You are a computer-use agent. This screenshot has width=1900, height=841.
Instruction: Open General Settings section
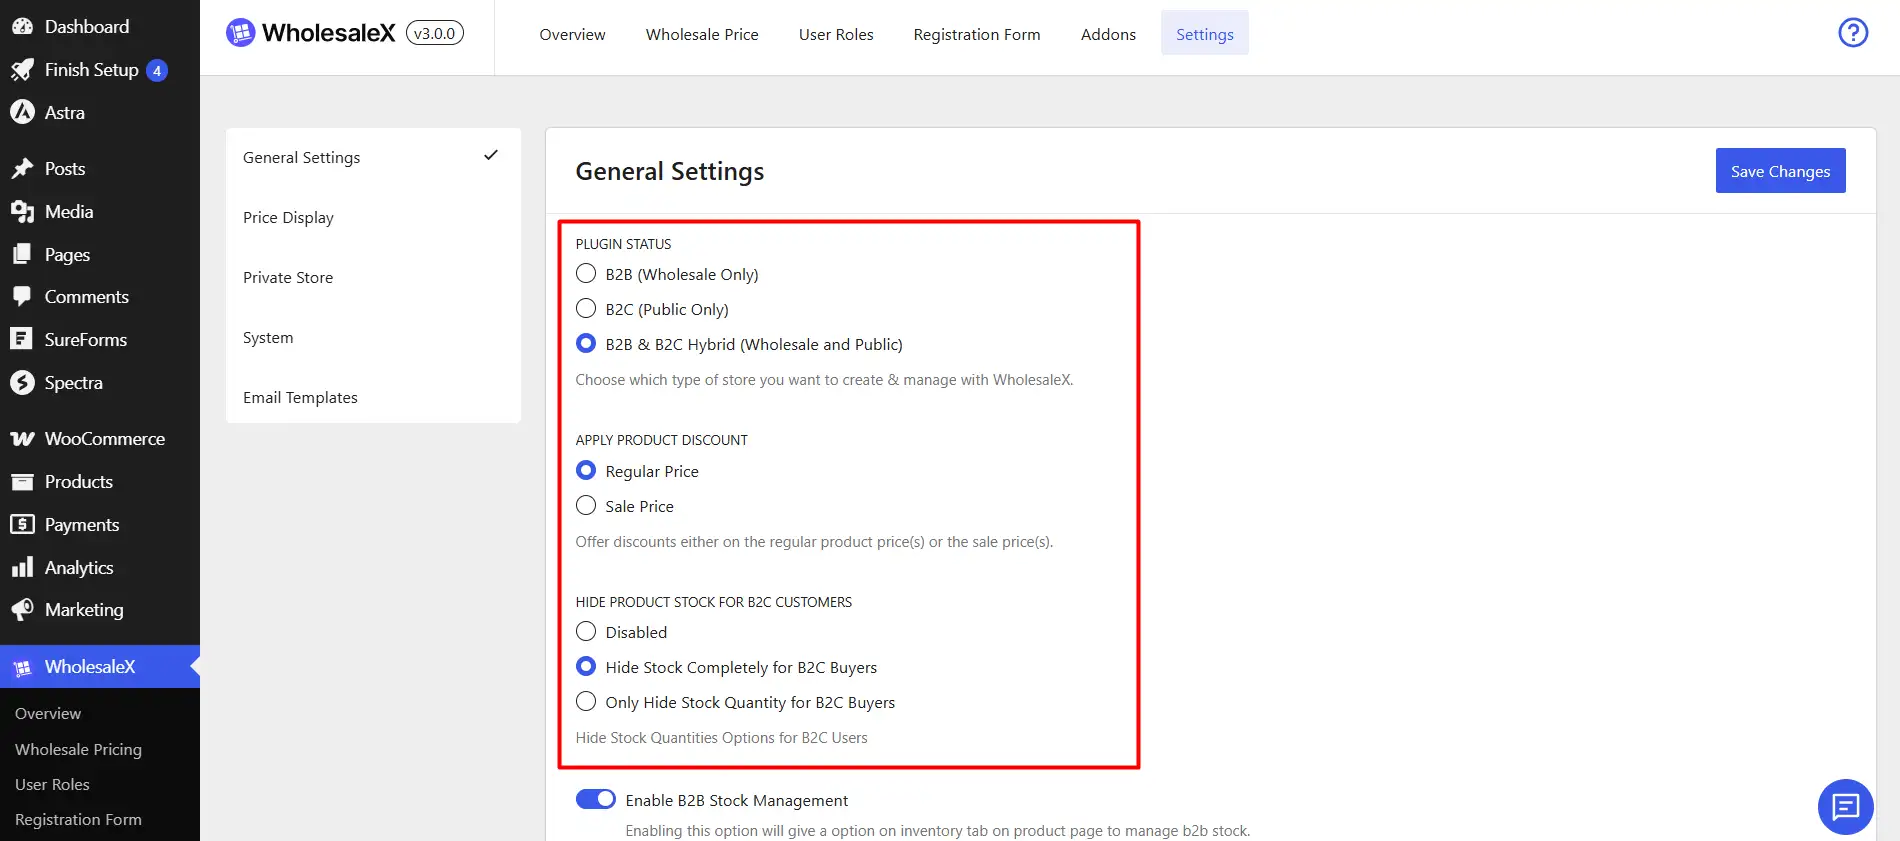pyautogui.click(x=373, y=157)
